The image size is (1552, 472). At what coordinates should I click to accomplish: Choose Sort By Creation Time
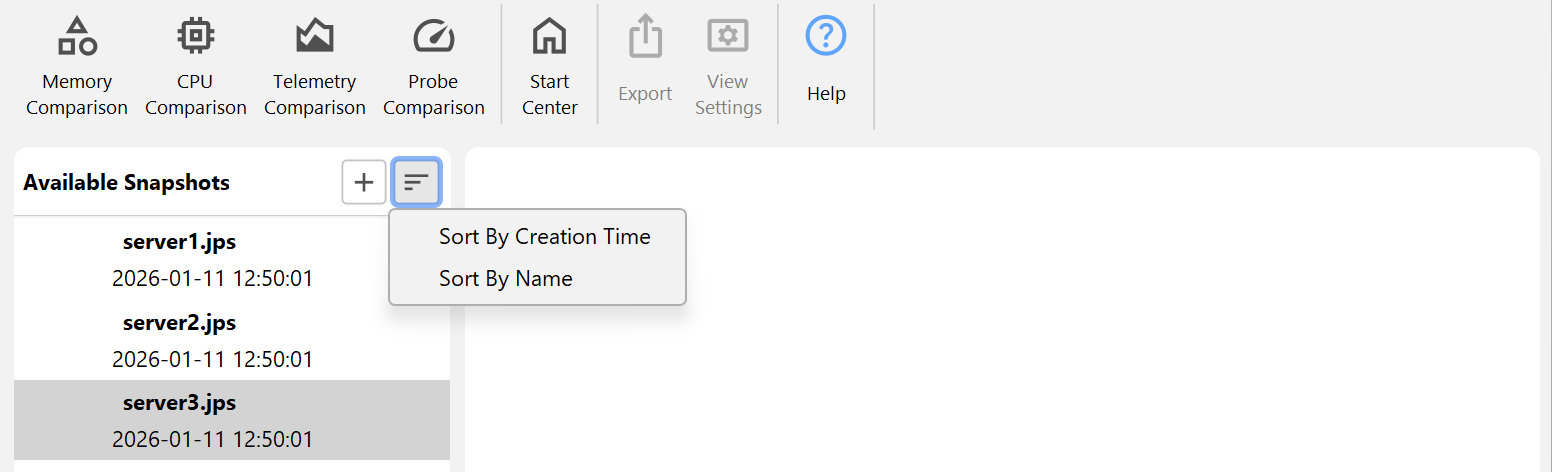click(544, 237)
